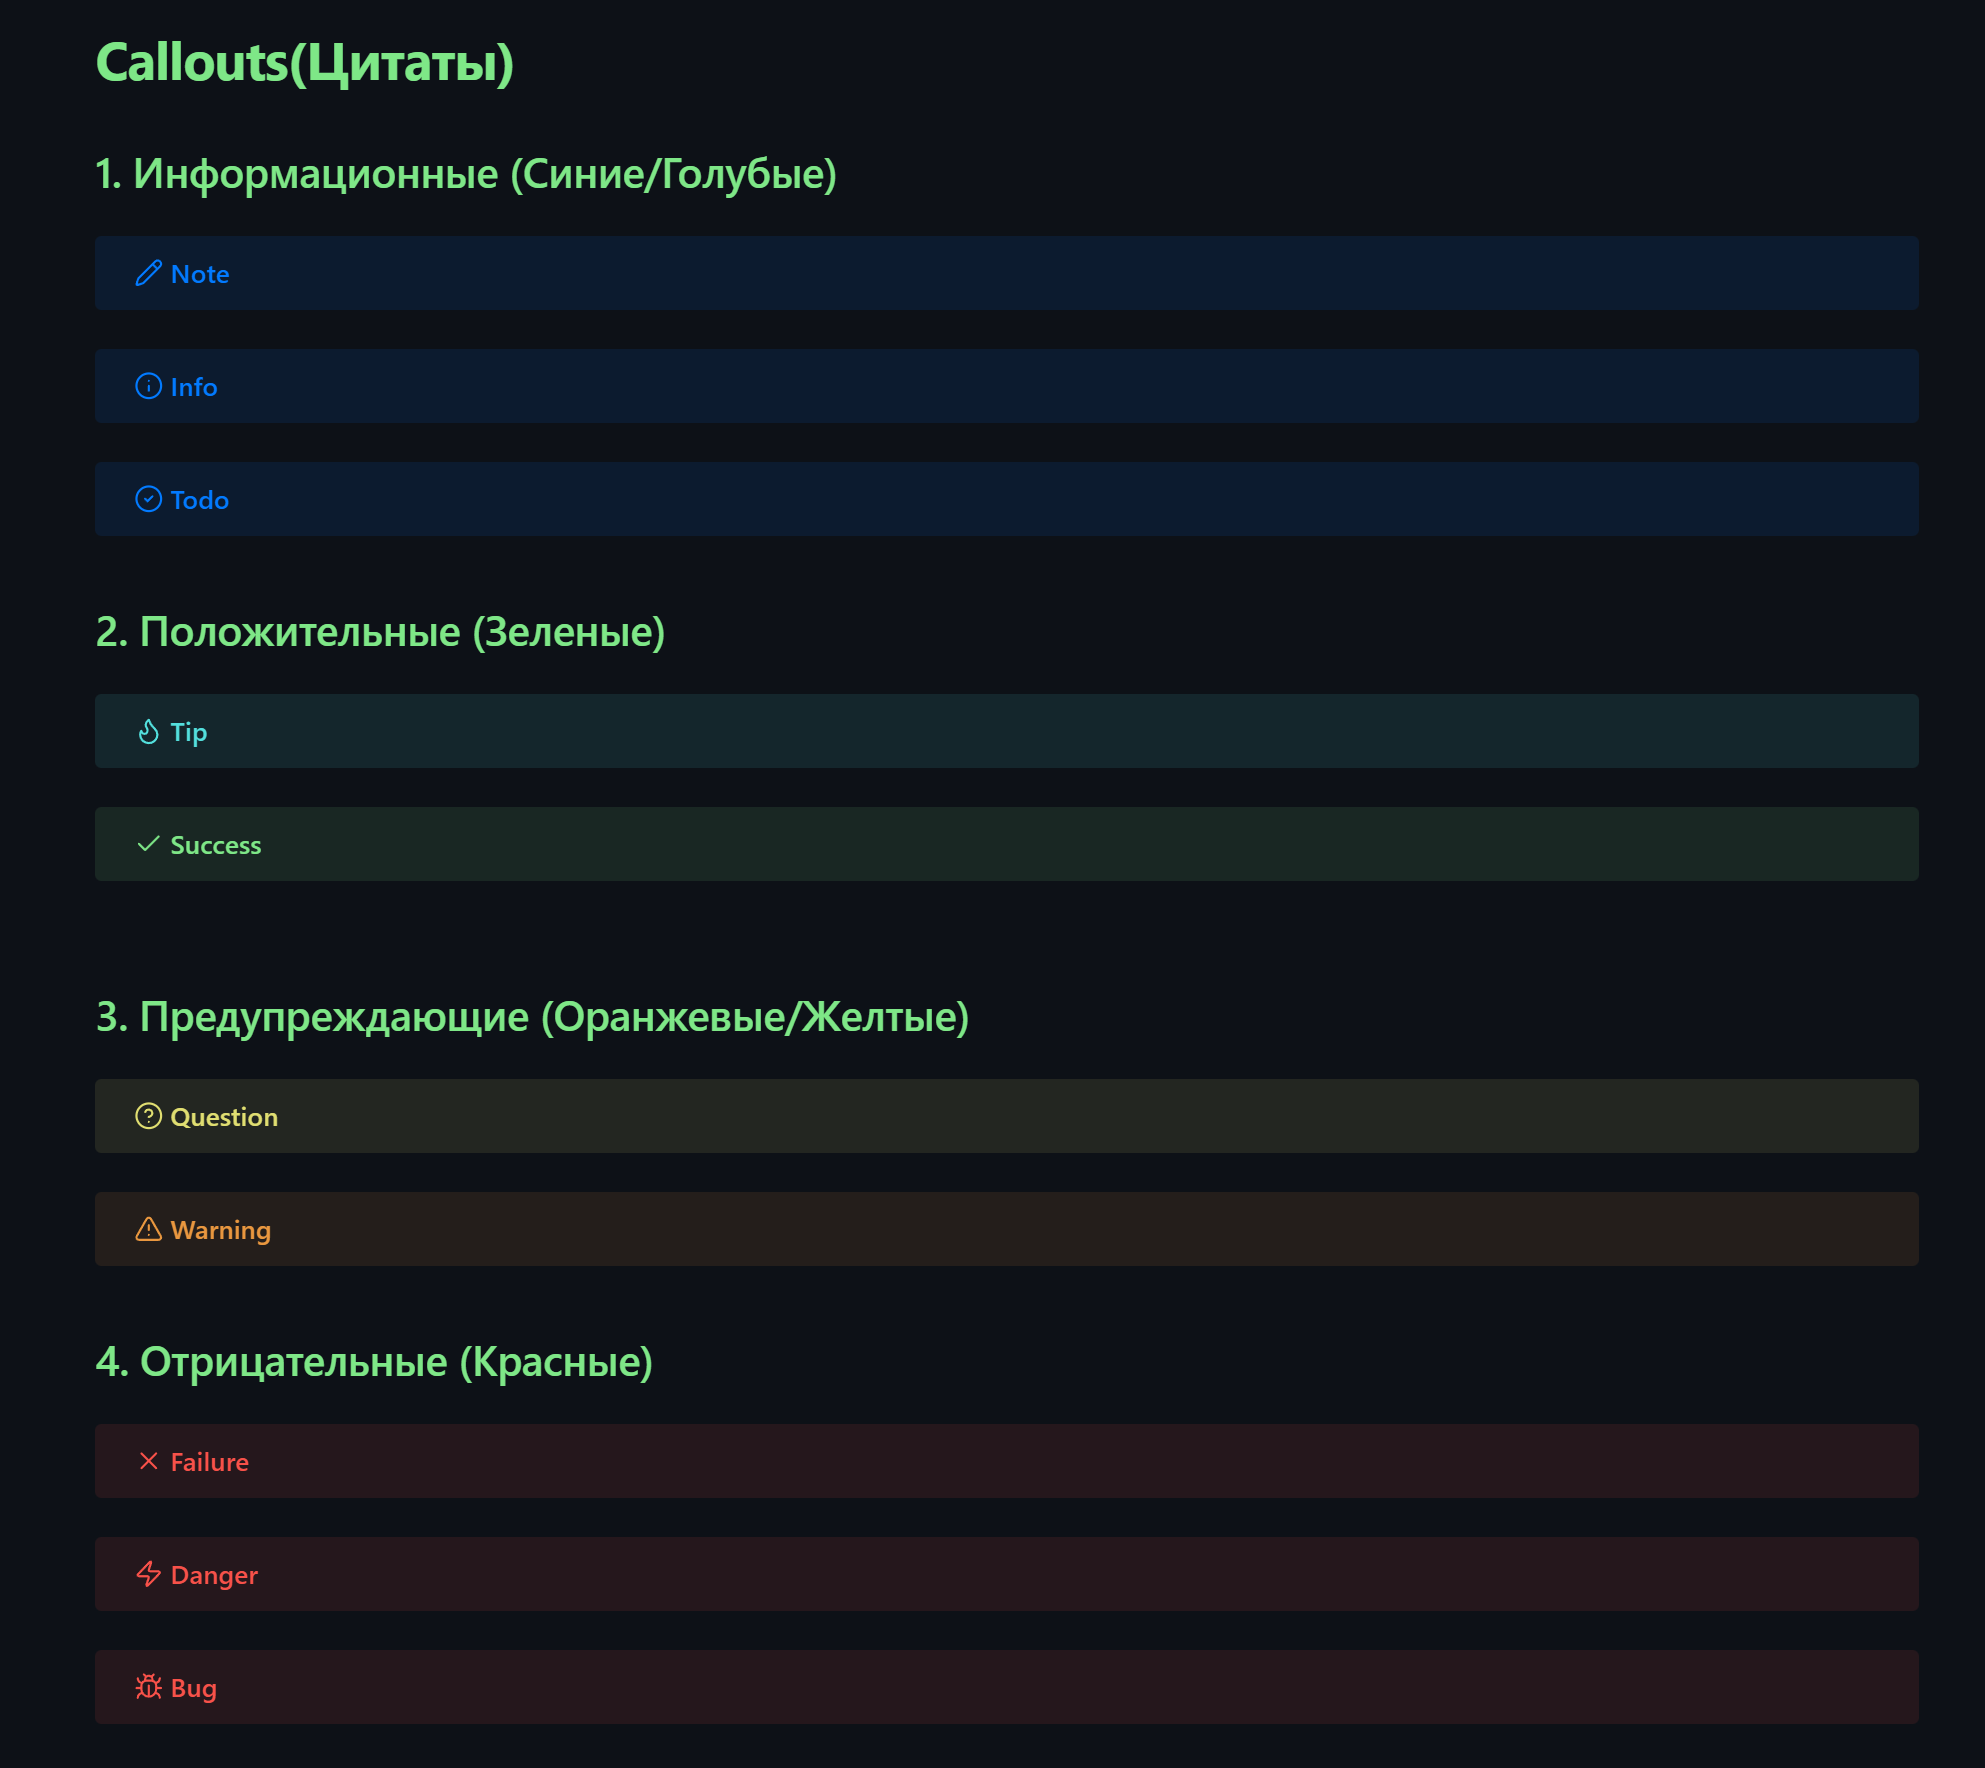Click the warning triangle icon
1985x1768 pixels.
[x=148, y=1229]
